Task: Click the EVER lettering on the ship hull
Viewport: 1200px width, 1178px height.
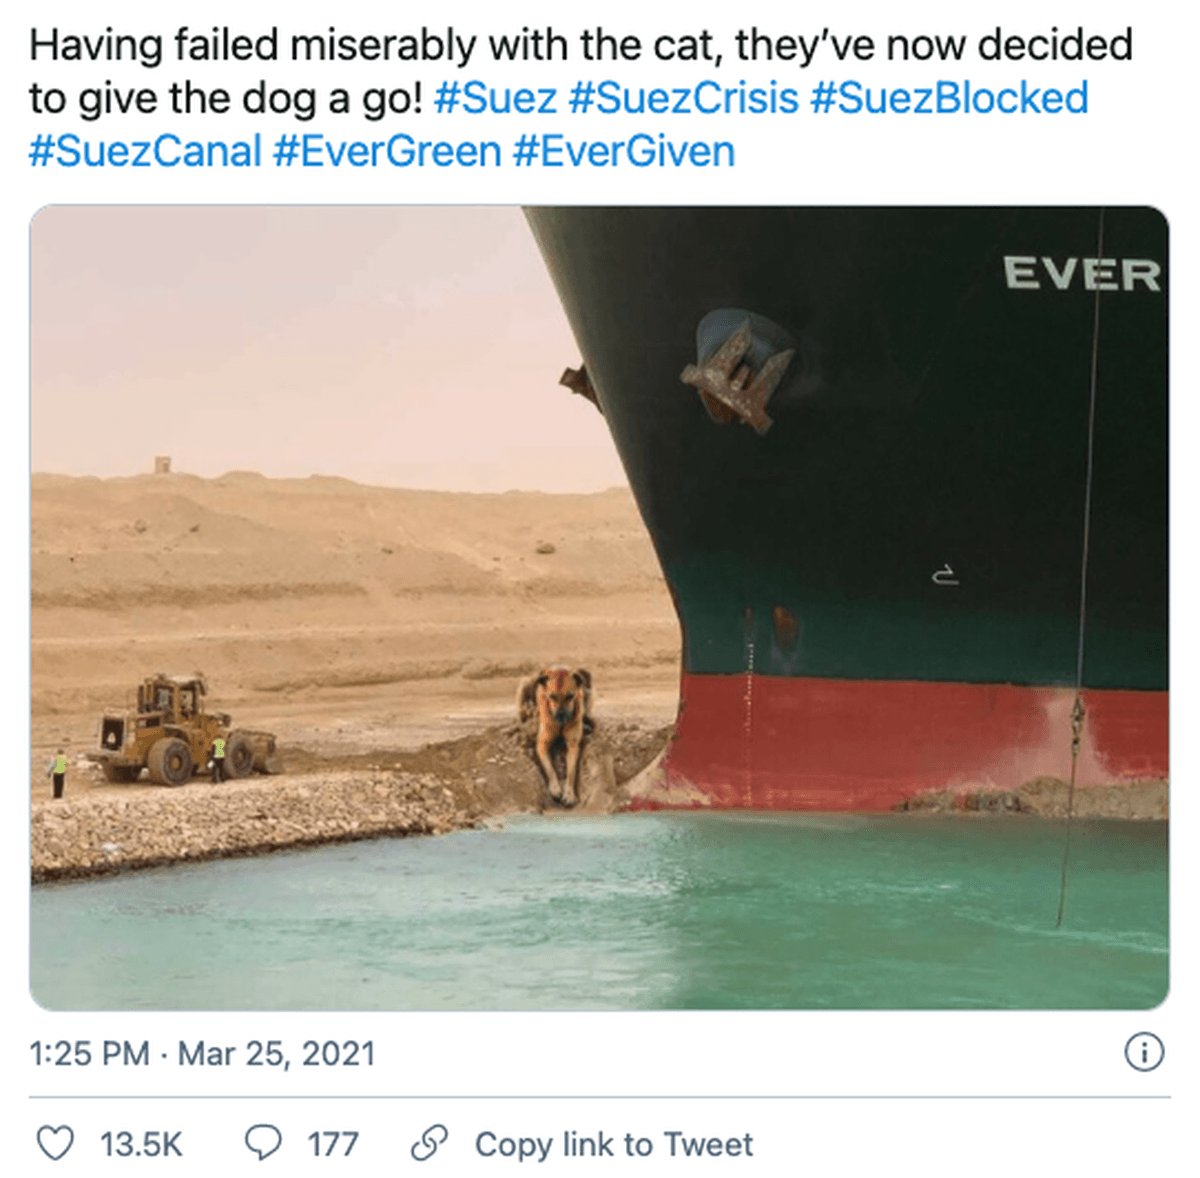Action: [1081, 273]
